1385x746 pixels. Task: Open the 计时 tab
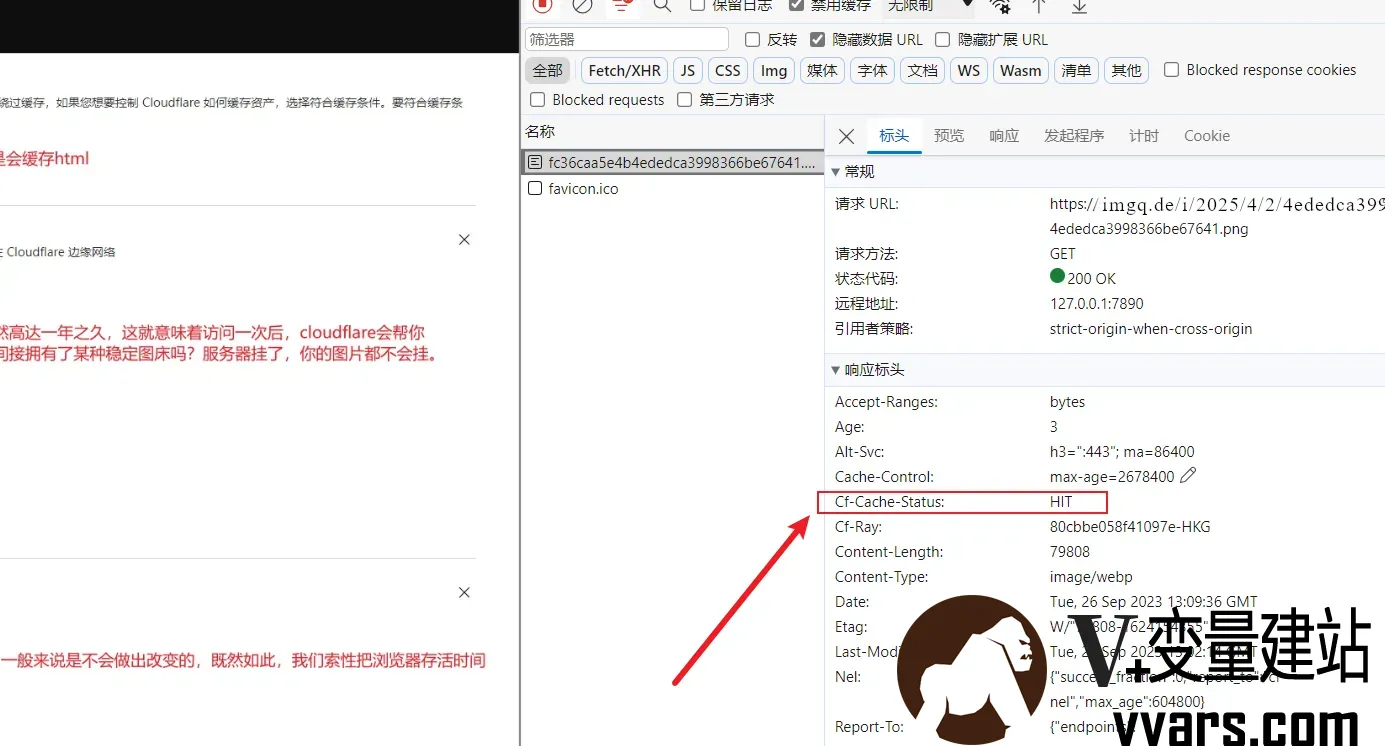(x=1144, y=136)
